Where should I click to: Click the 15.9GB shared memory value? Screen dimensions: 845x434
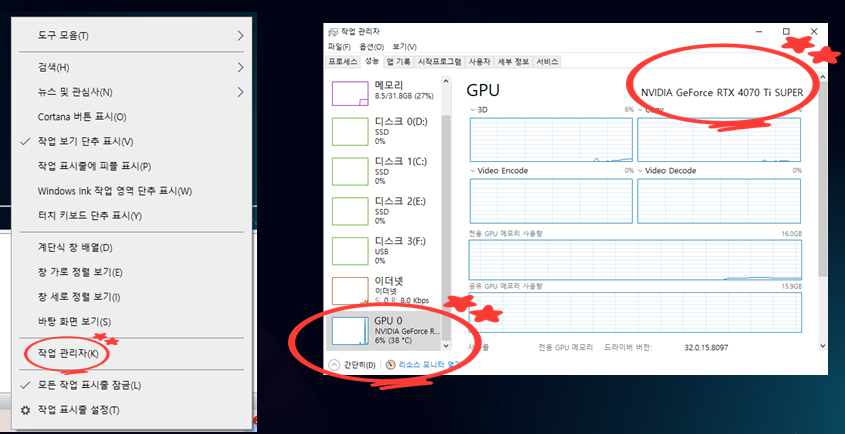pyautogui.click(x=792, y=286)
